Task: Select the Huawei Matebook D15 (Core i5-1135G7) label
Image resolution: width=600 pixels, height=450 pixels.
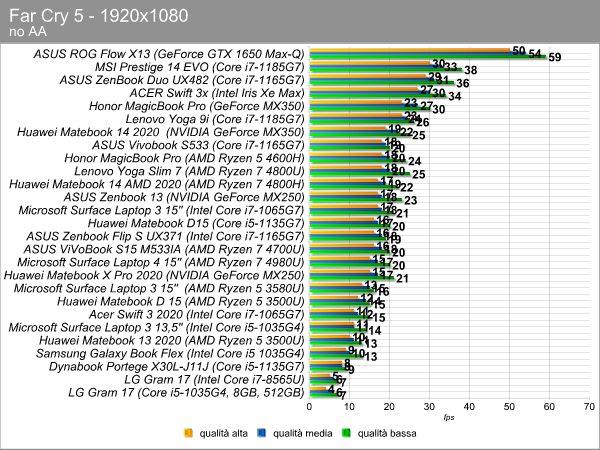Action: [196, 223]
